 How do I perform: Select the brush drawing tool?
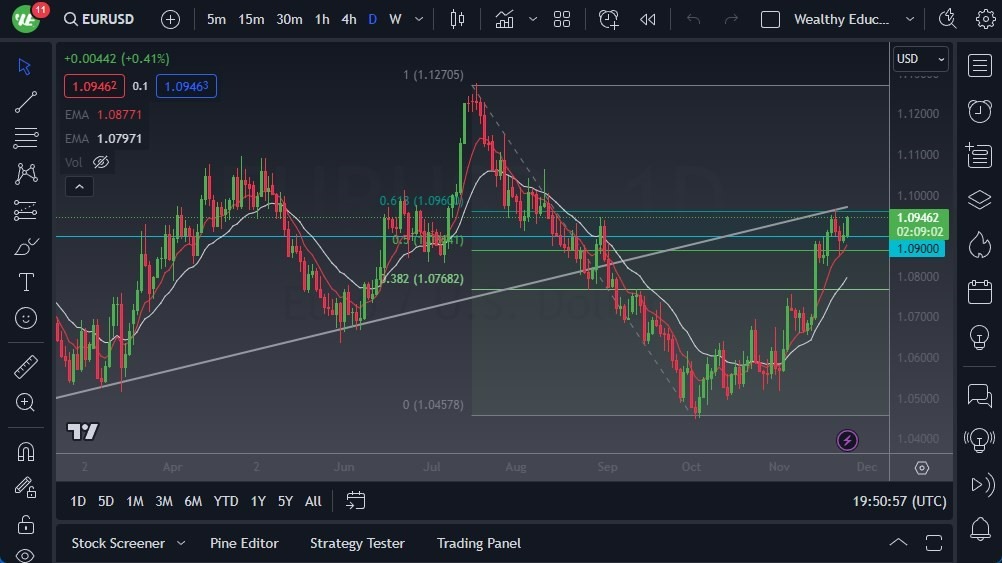click(26, 246)
